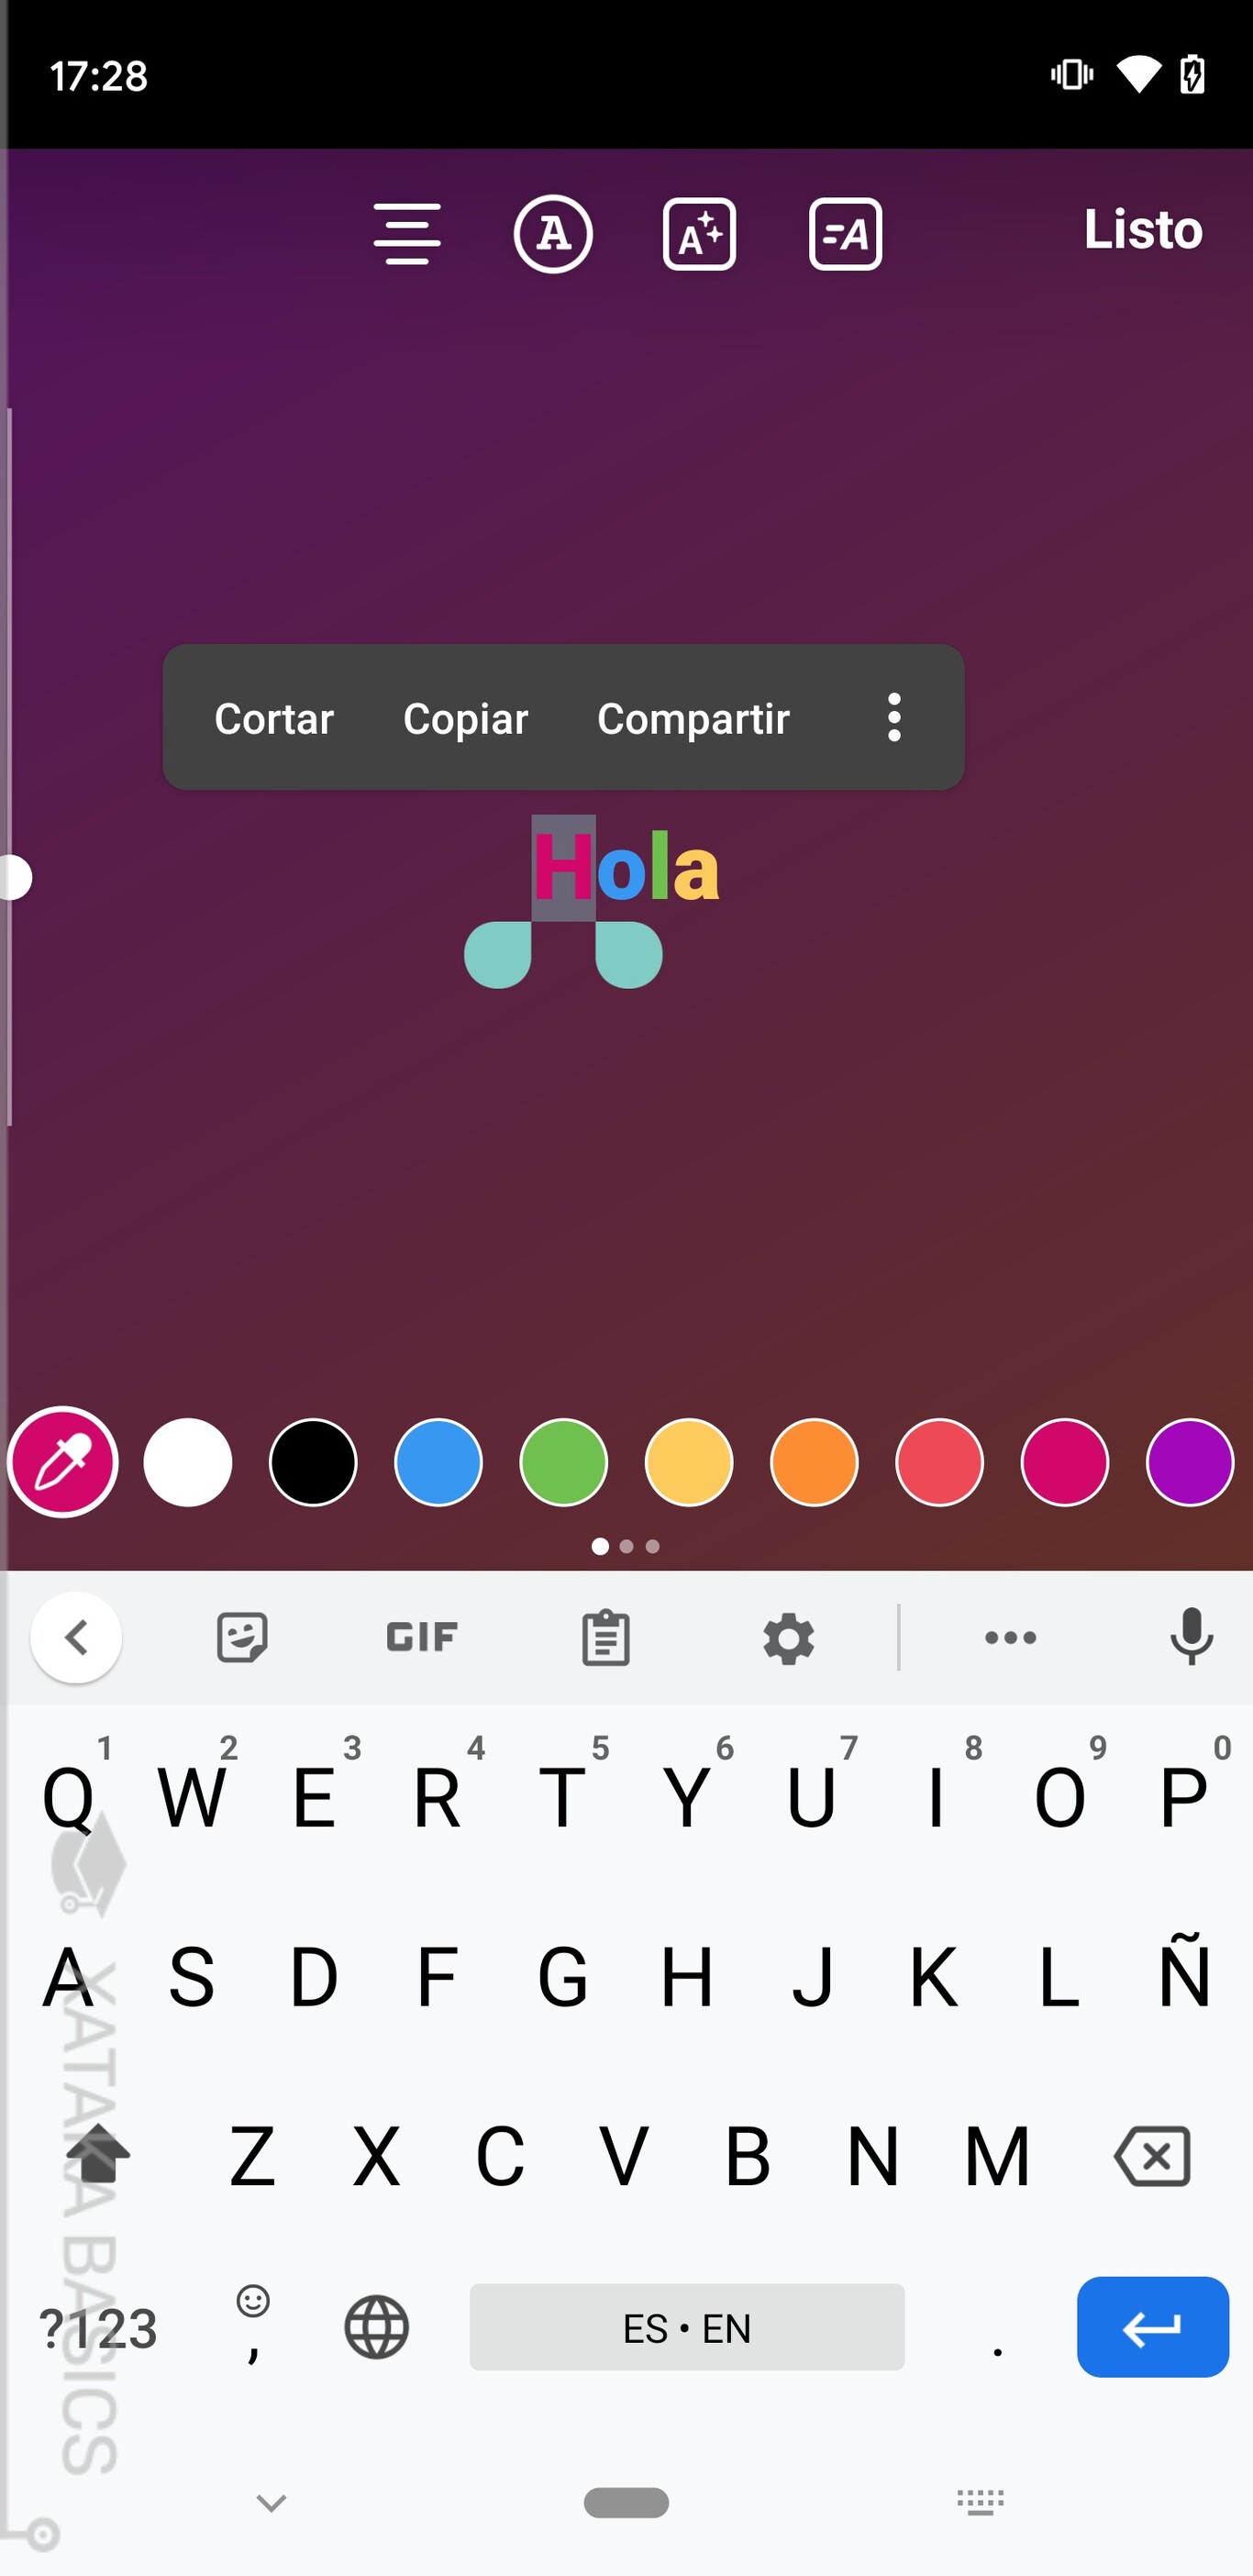Tap the H key on keyboard
The image size is (1253, 2576).
[686, 1976]
